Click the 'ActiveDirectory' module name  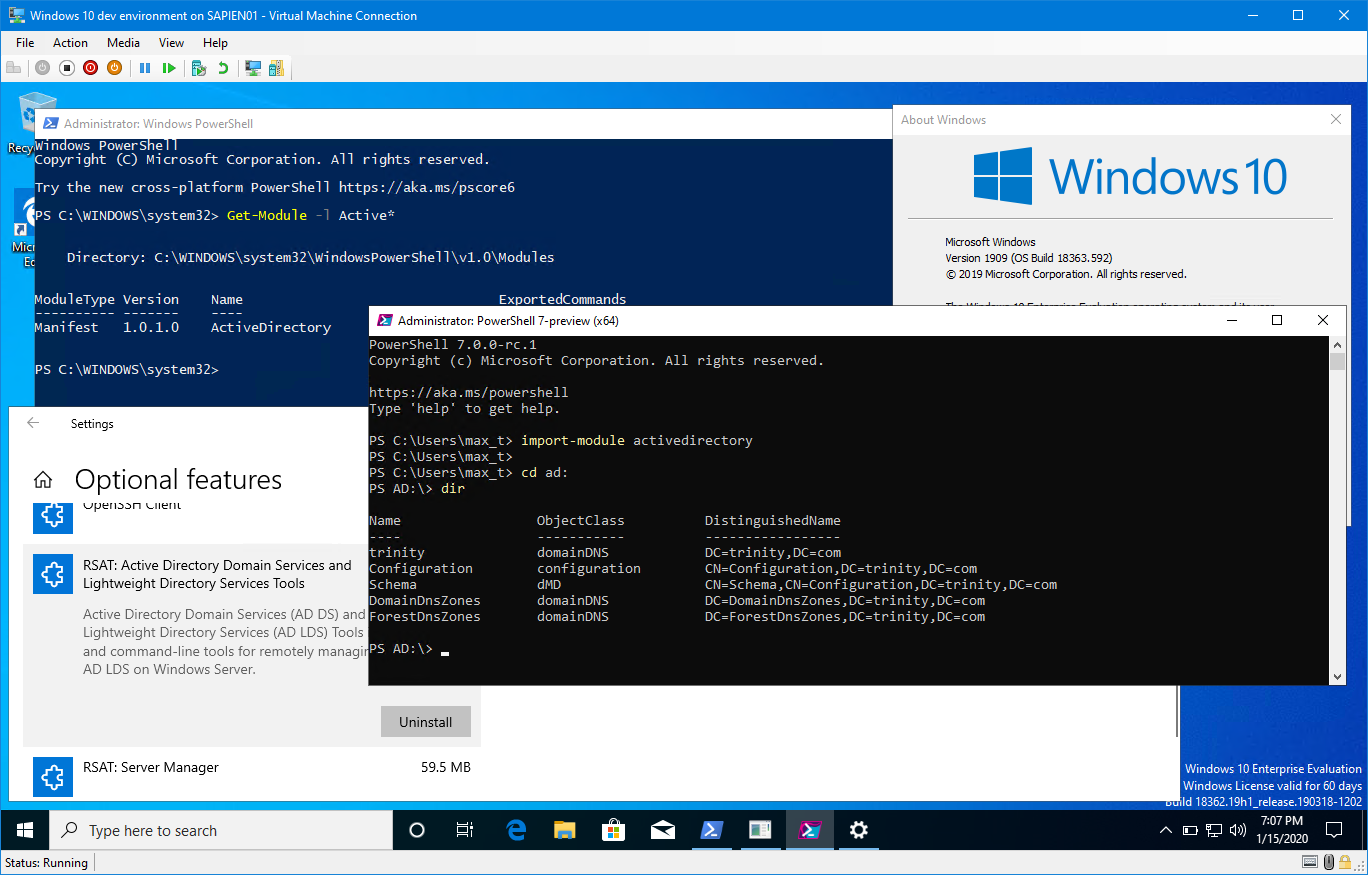(x=271, y=327)
